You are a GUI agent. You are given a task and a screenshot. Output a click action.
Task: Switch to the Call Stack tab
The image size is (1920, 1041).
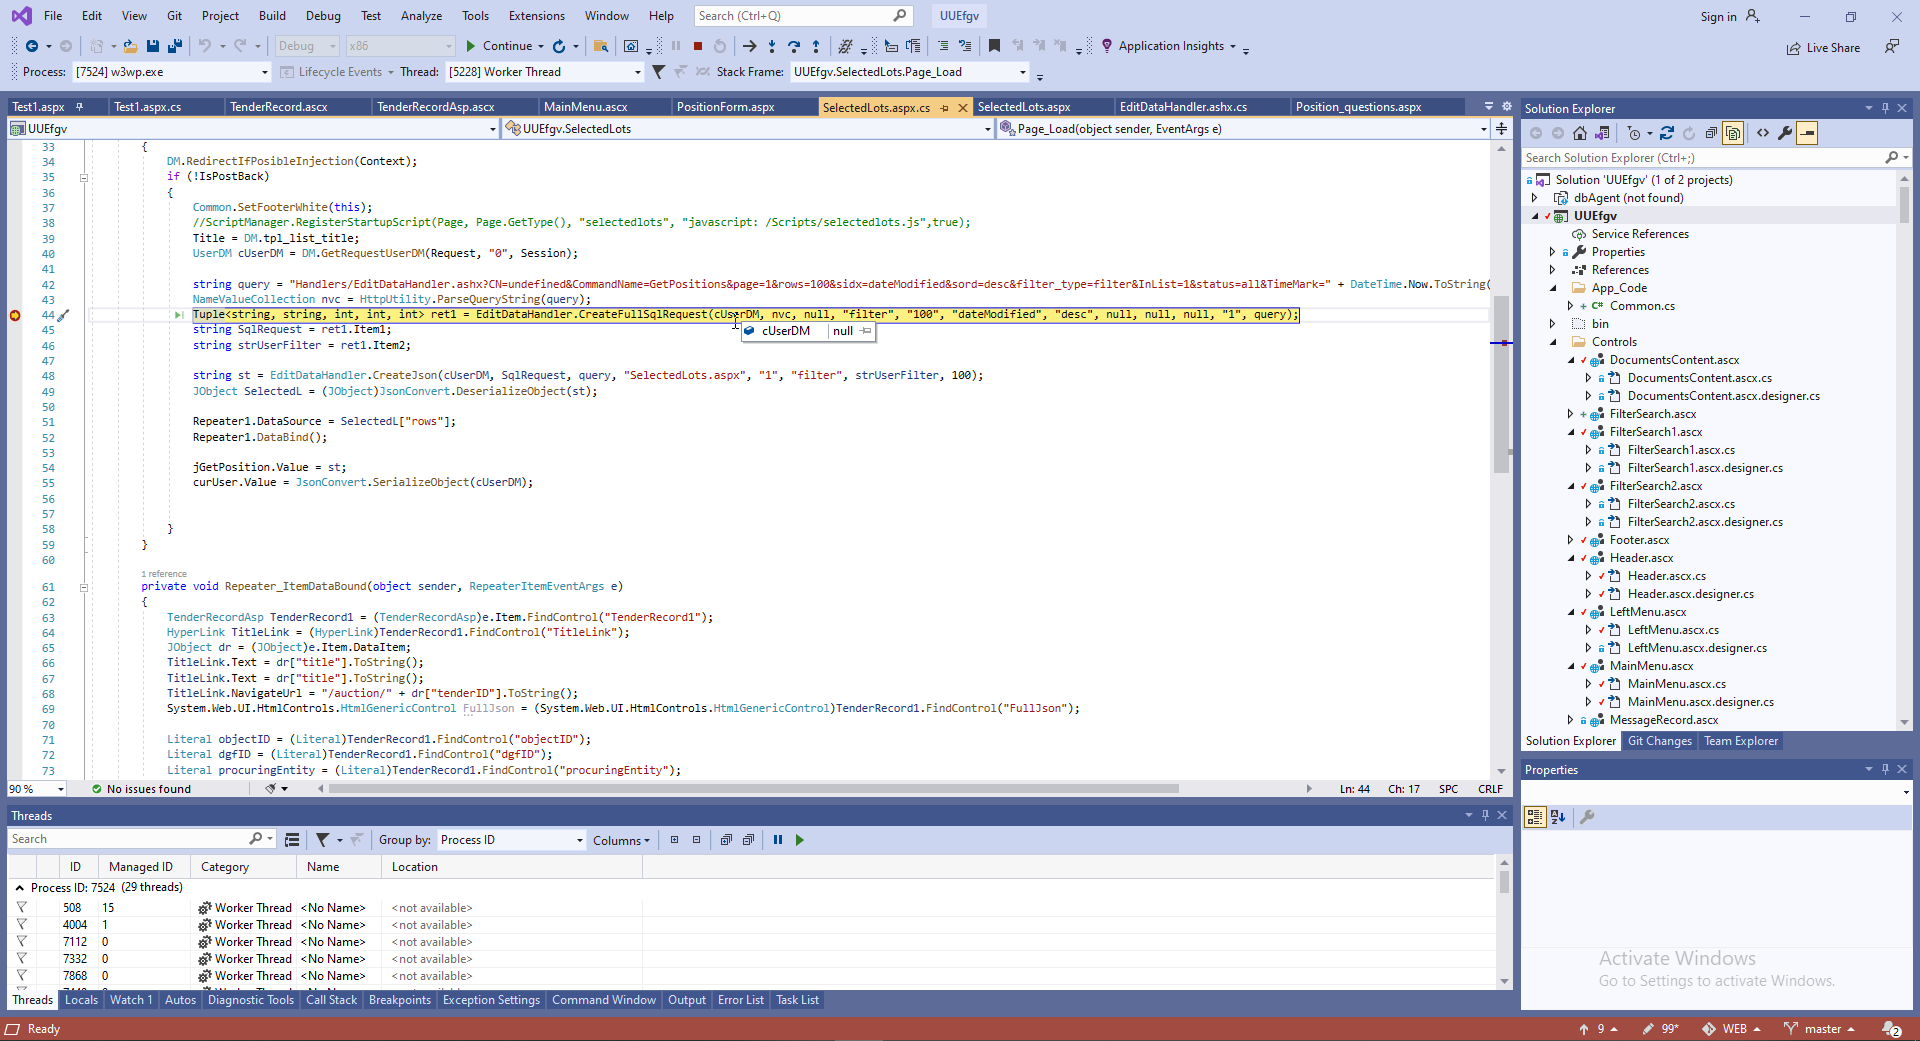coord(331,1000)
